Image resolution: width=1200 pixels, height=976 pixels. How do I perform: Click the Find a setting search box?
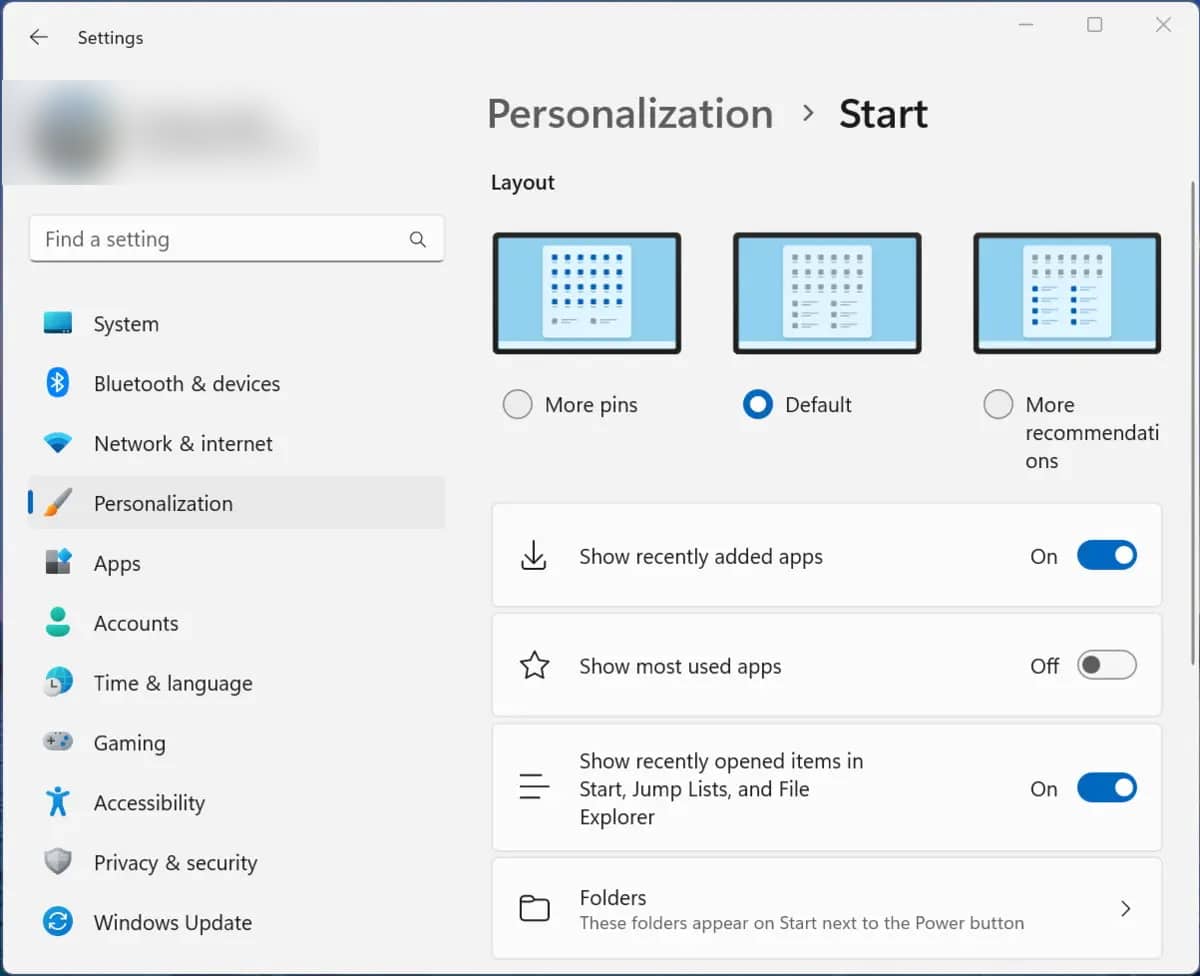pos(237,239)
